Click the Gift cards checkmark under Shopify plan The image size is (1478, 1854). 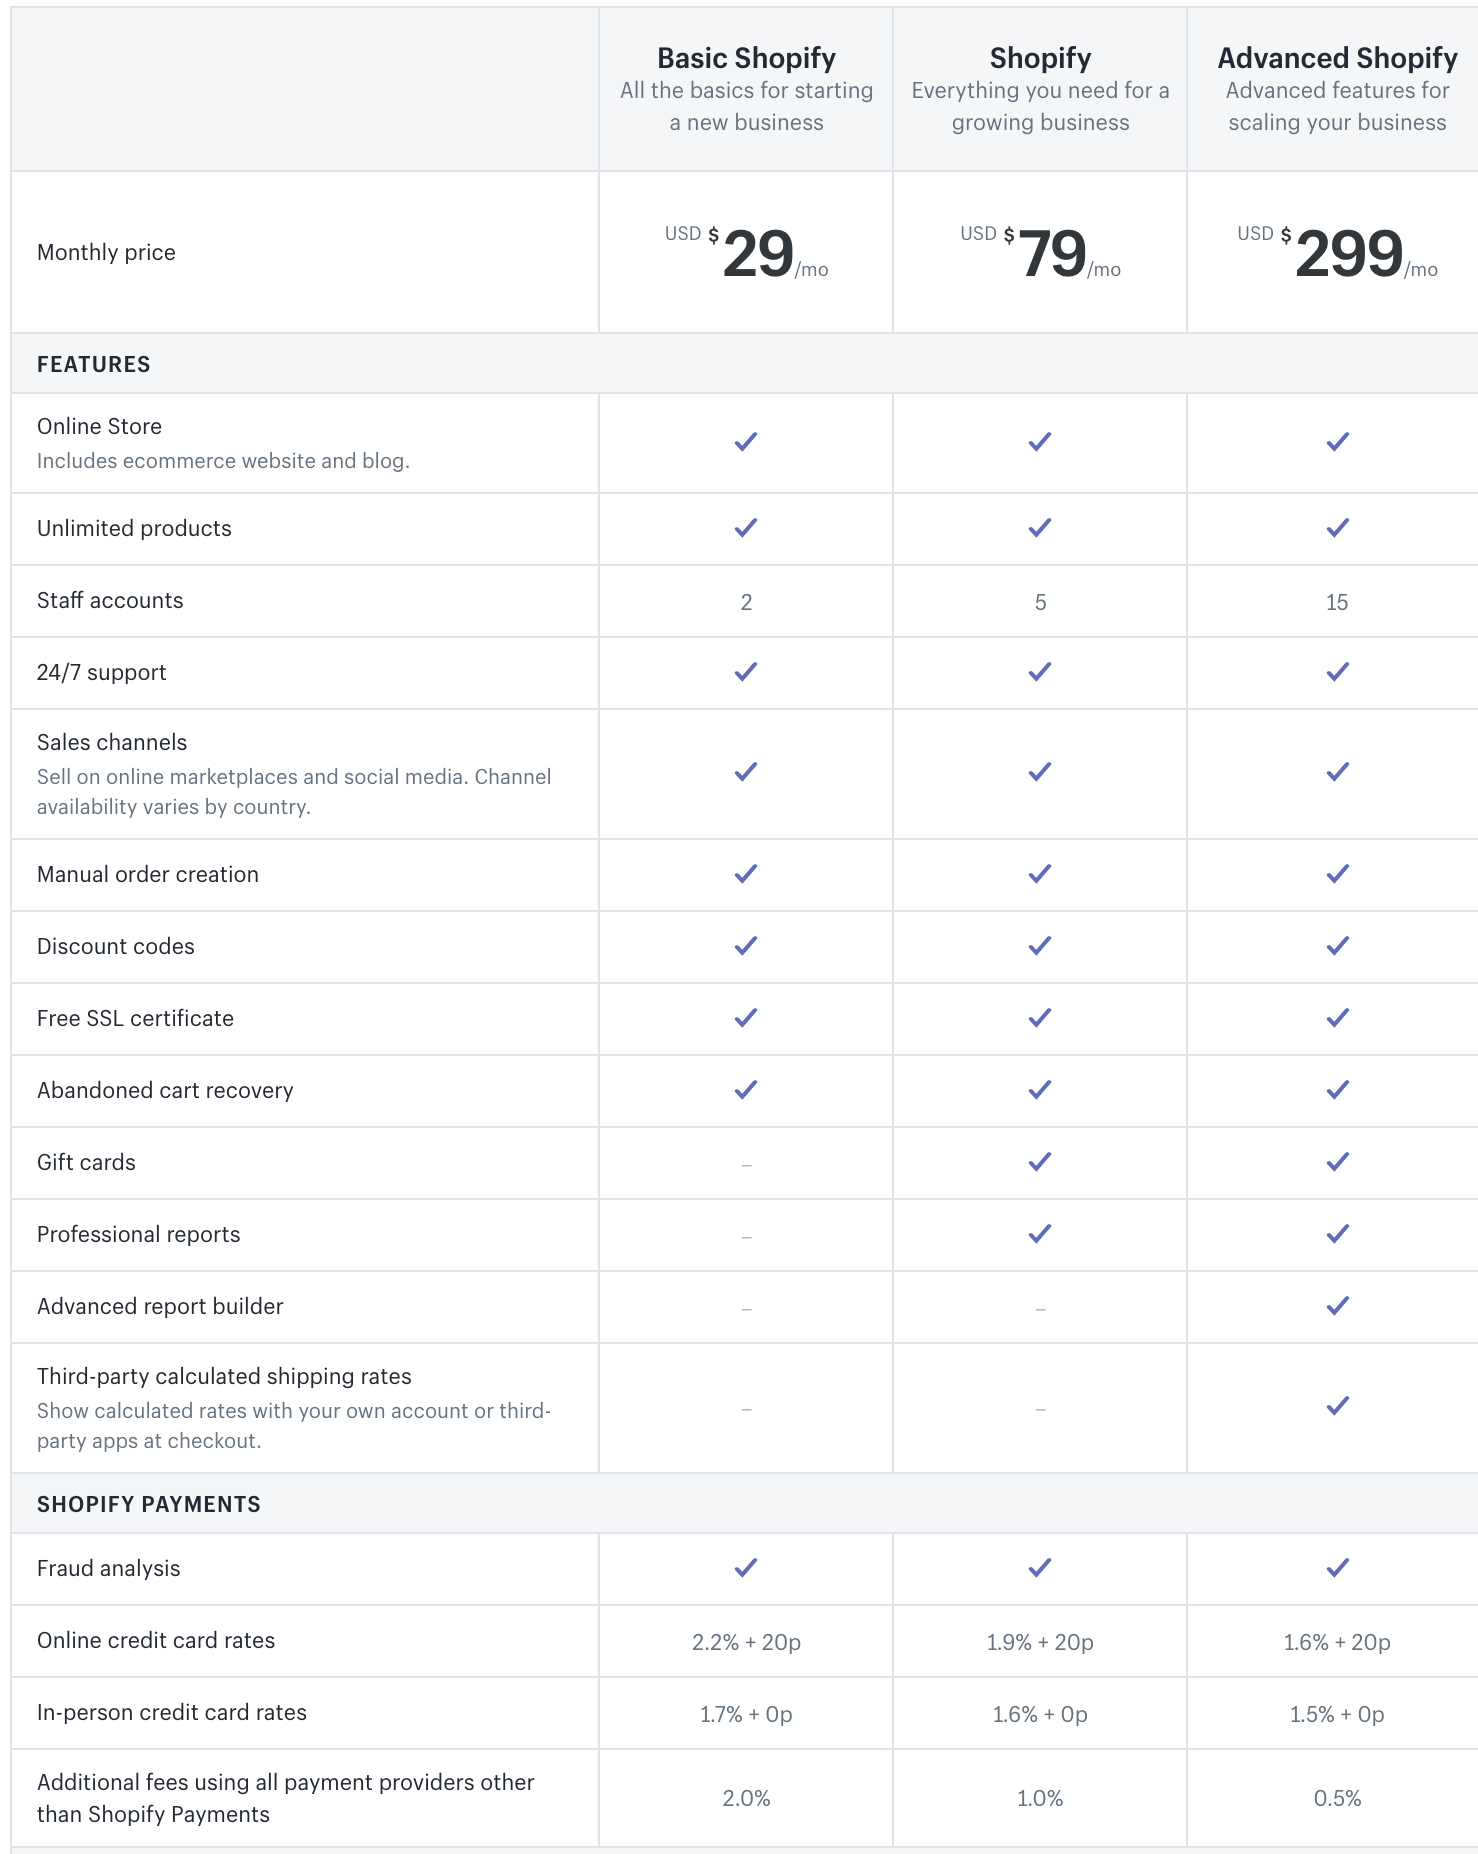[x=1040, y=1162]
